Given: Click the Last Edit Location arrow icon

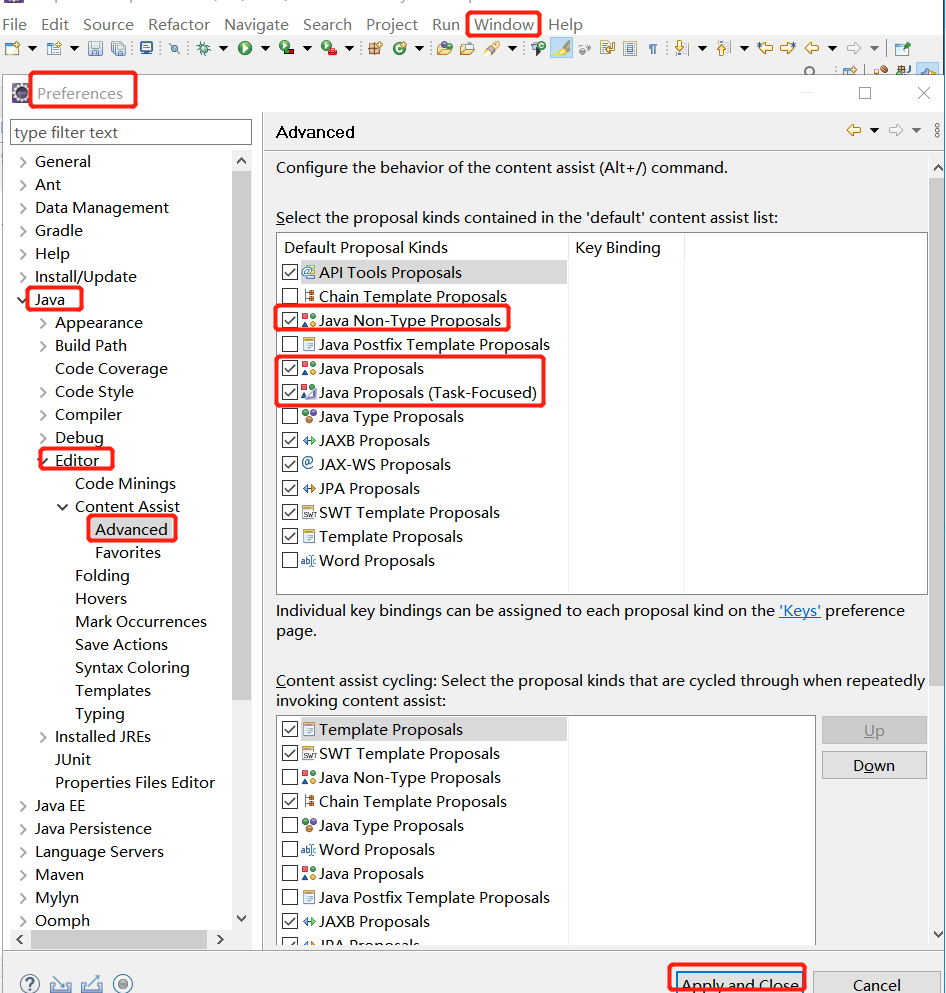Looking at the screenshot, I should click(765, 48).
